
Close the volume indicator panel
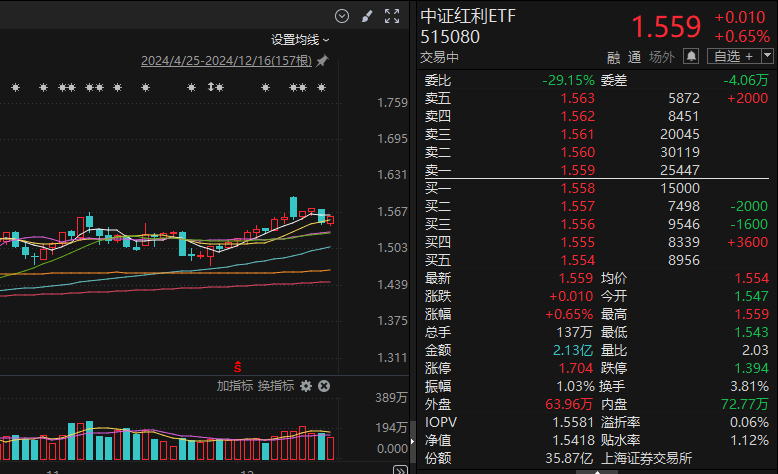pos(324,386)
